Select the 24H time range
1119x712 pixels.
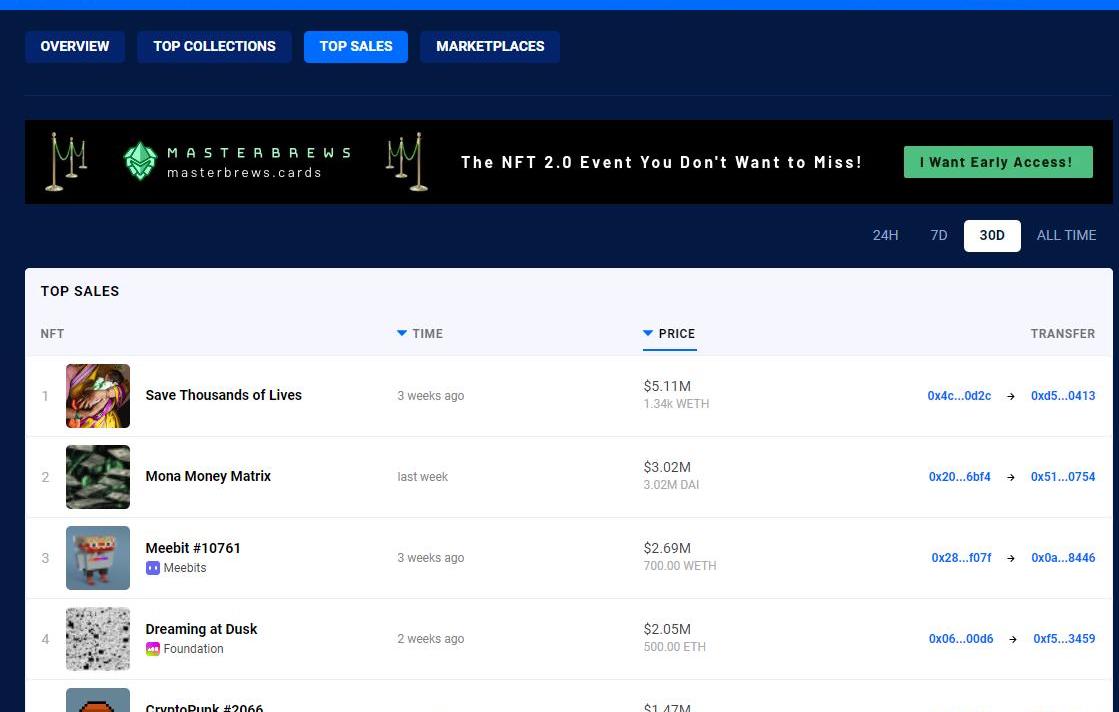(885, 235)
